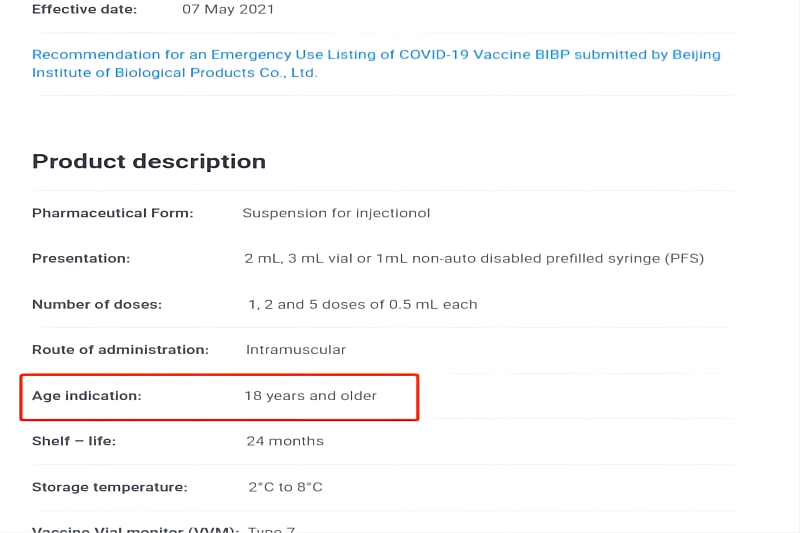
Task: Select the '1, 2 and 5 doses' value
Action: click(x=363, y=304)
